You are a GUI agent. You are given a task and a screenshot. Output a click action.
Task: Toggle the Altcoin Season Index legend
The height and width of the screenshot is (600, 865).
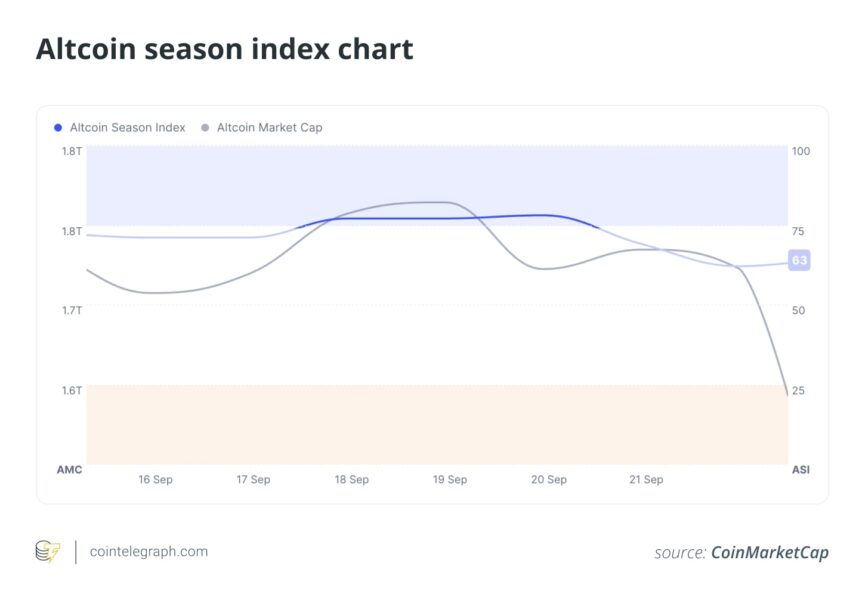pyautogui.click(x=127, y=128)
